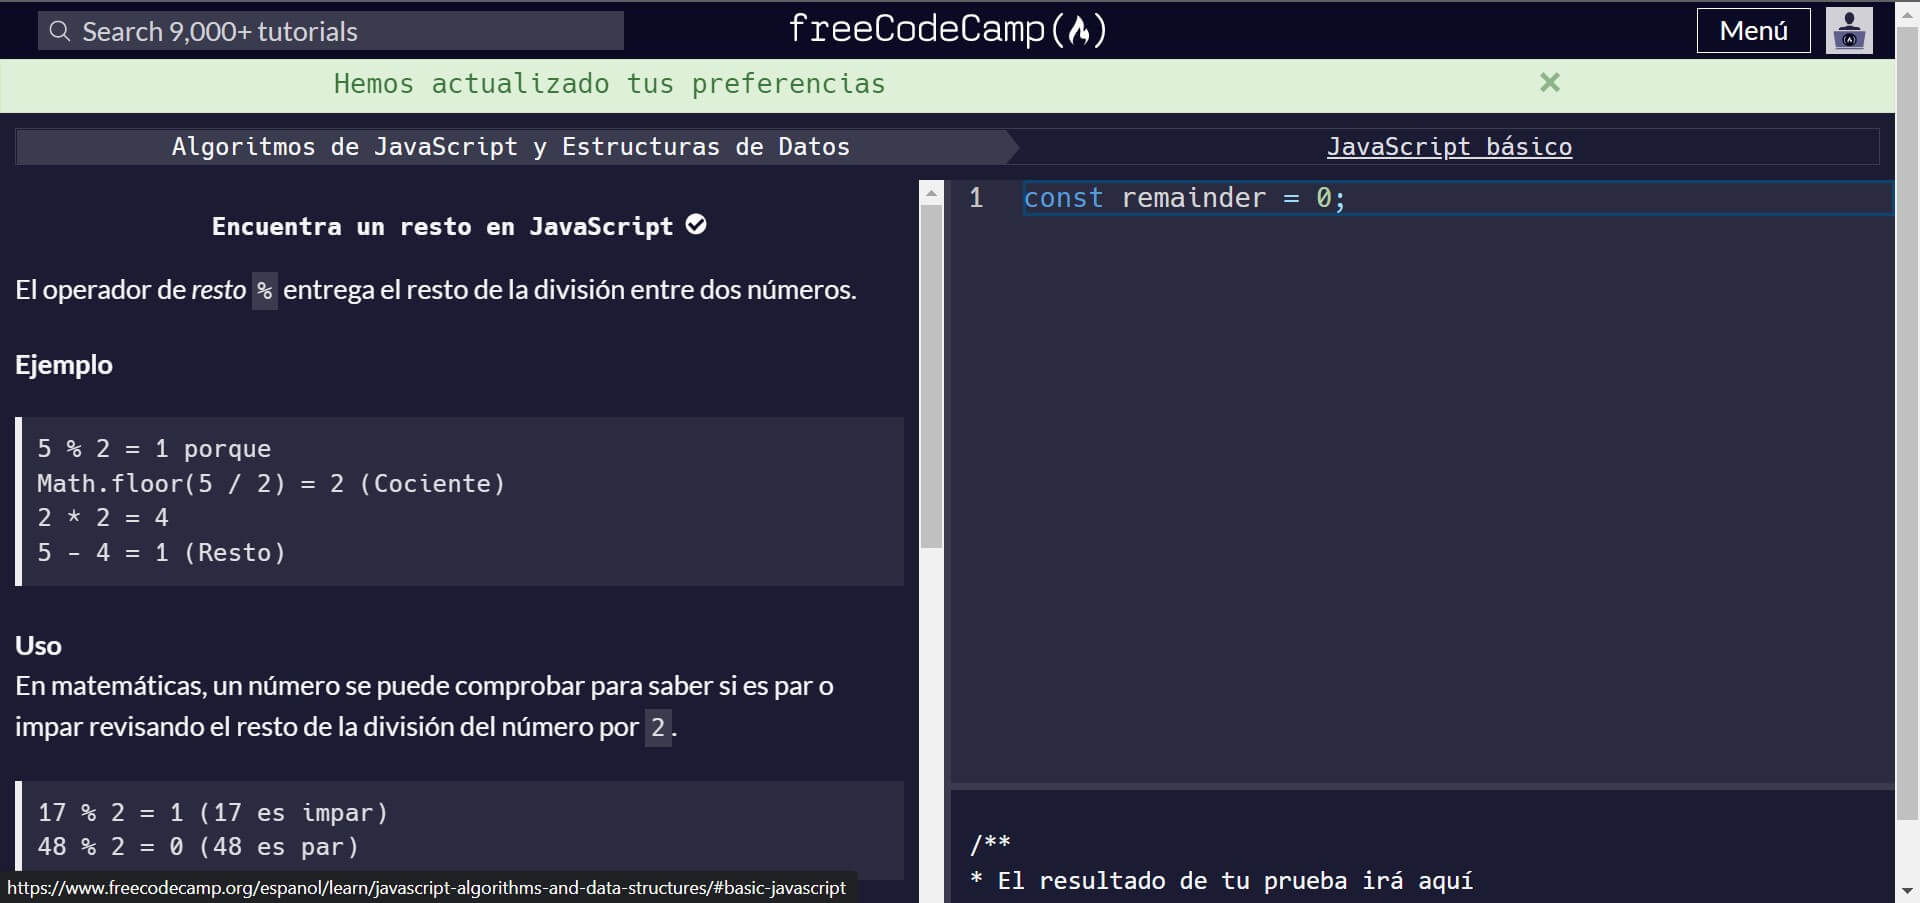Click the page scroll down arrow
Screen dimensions: 1920x903
[1907, 890]
